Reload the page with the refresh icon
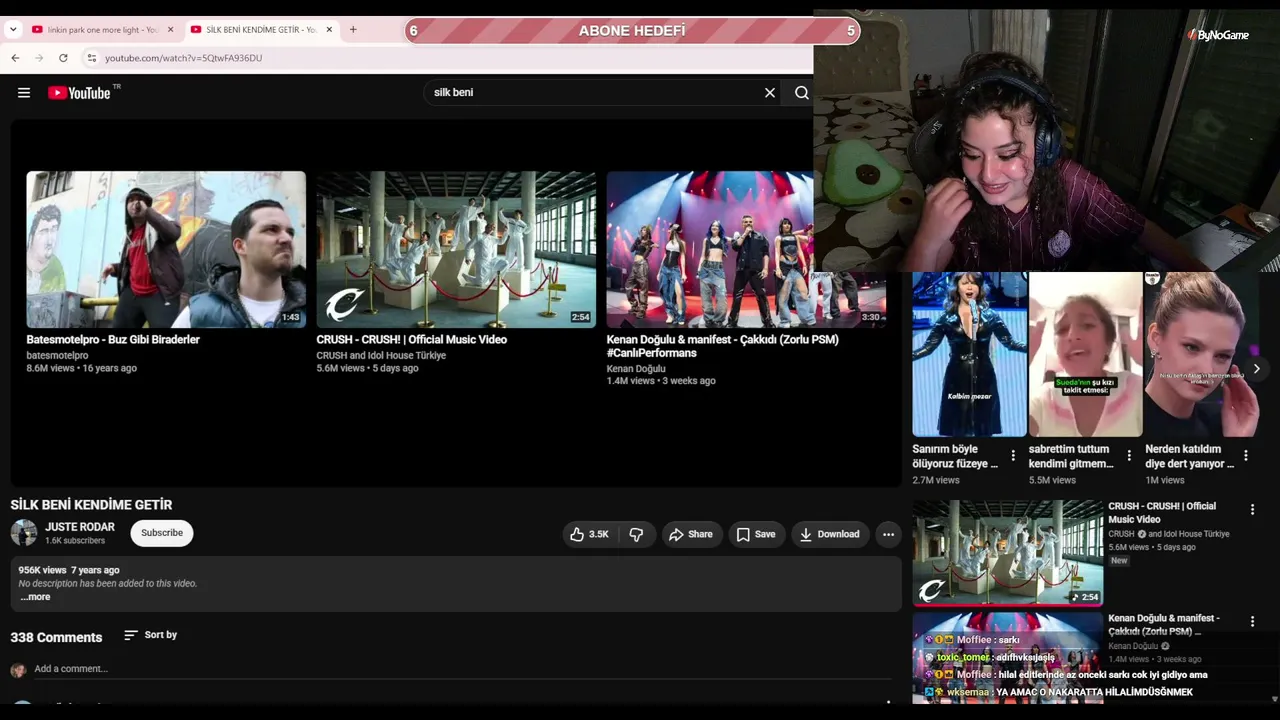The height and width of the screenshot is (720, 1280). click(x=63, y=58)
